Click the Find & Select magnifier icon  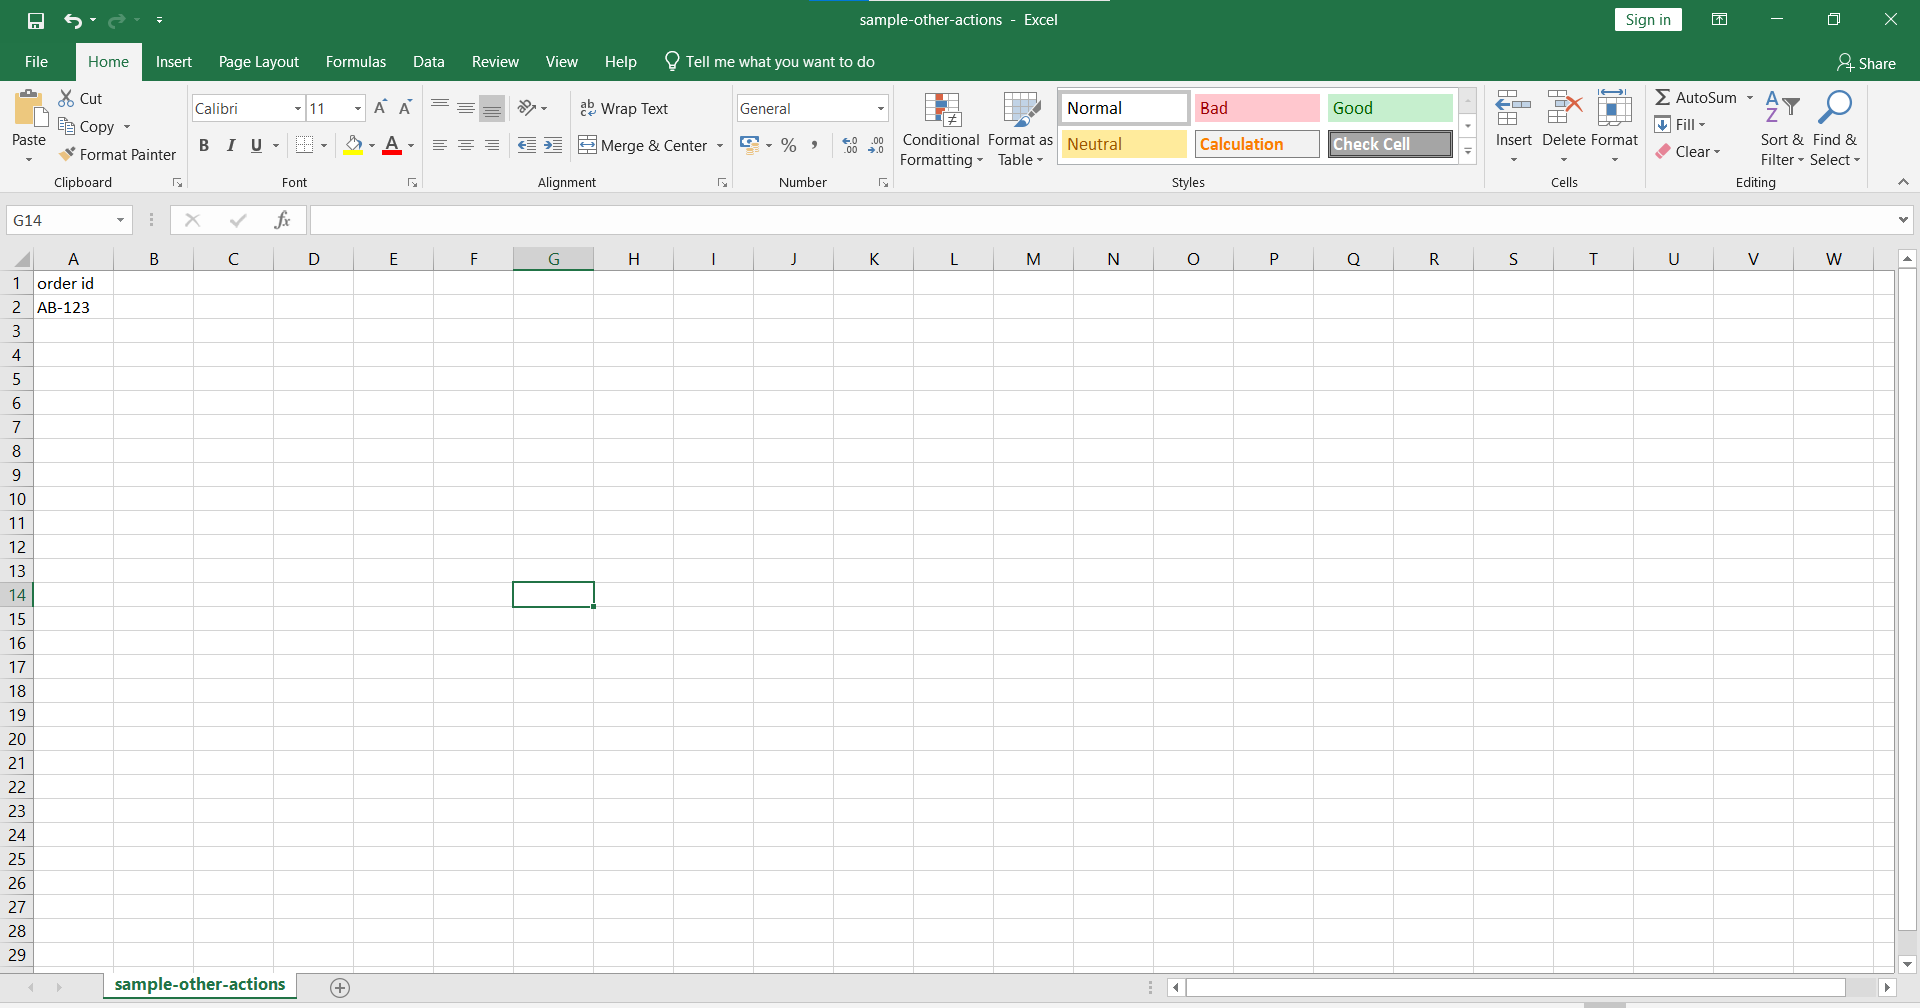pos(1834,108)
